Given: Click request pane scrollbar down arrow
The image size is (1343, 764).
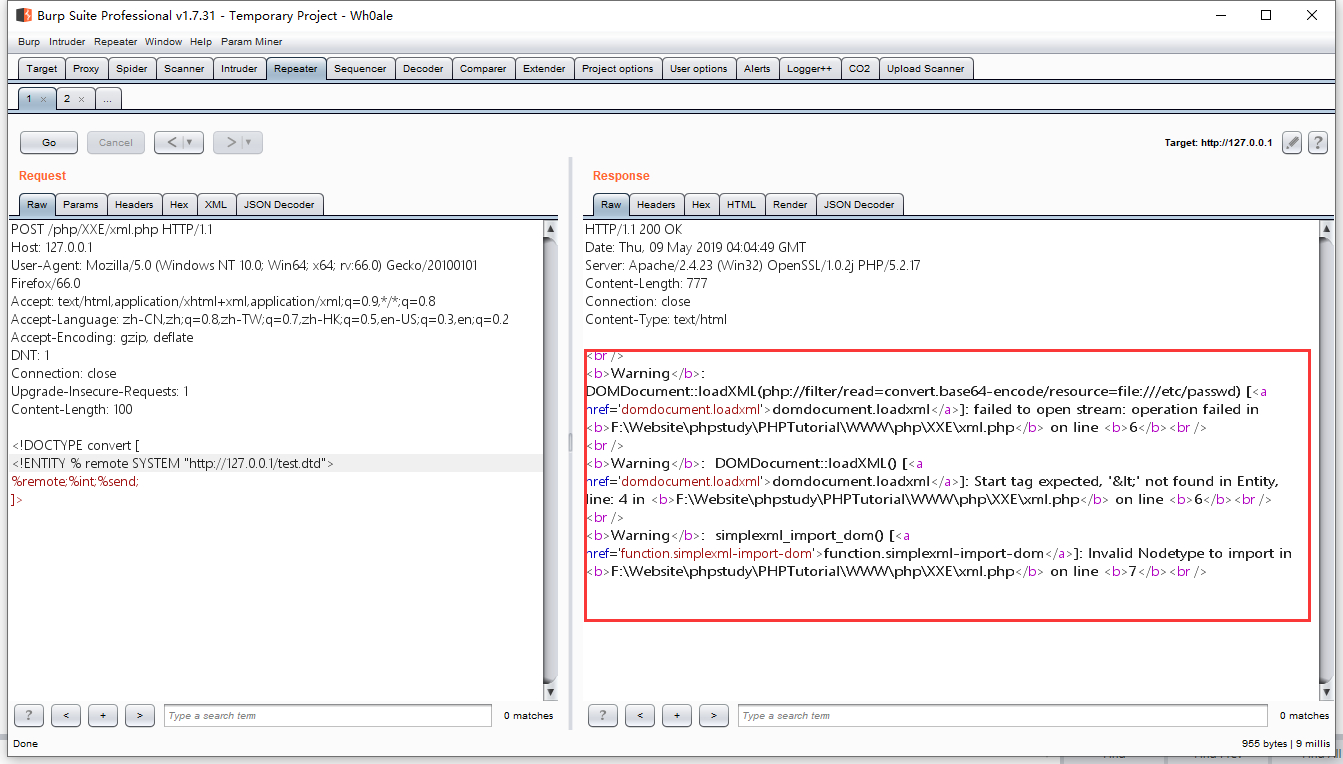Looking at the screenshot, I should pyautogui.click(x=550, y=692).
